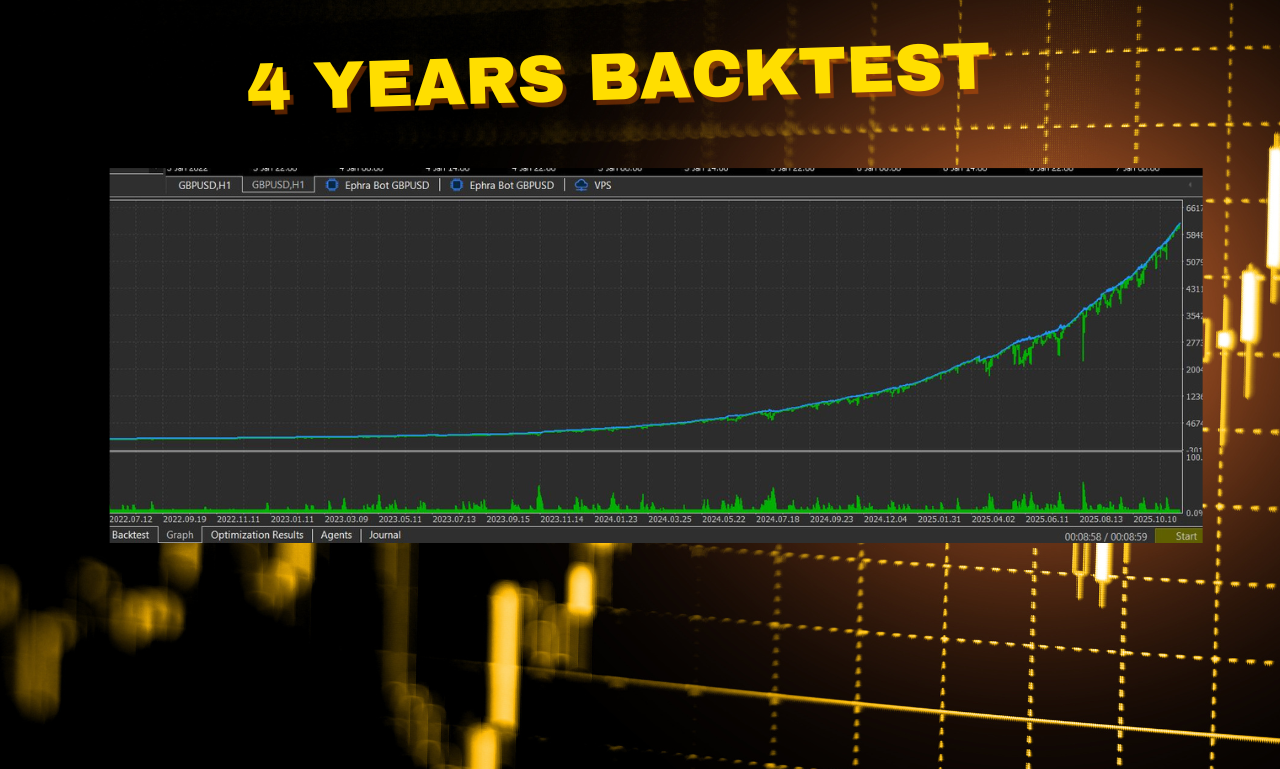Click the second Ephra Bot GBPUSD tab icon
This screenshot has height=769, width=1280.
click(x=457, y=185)
